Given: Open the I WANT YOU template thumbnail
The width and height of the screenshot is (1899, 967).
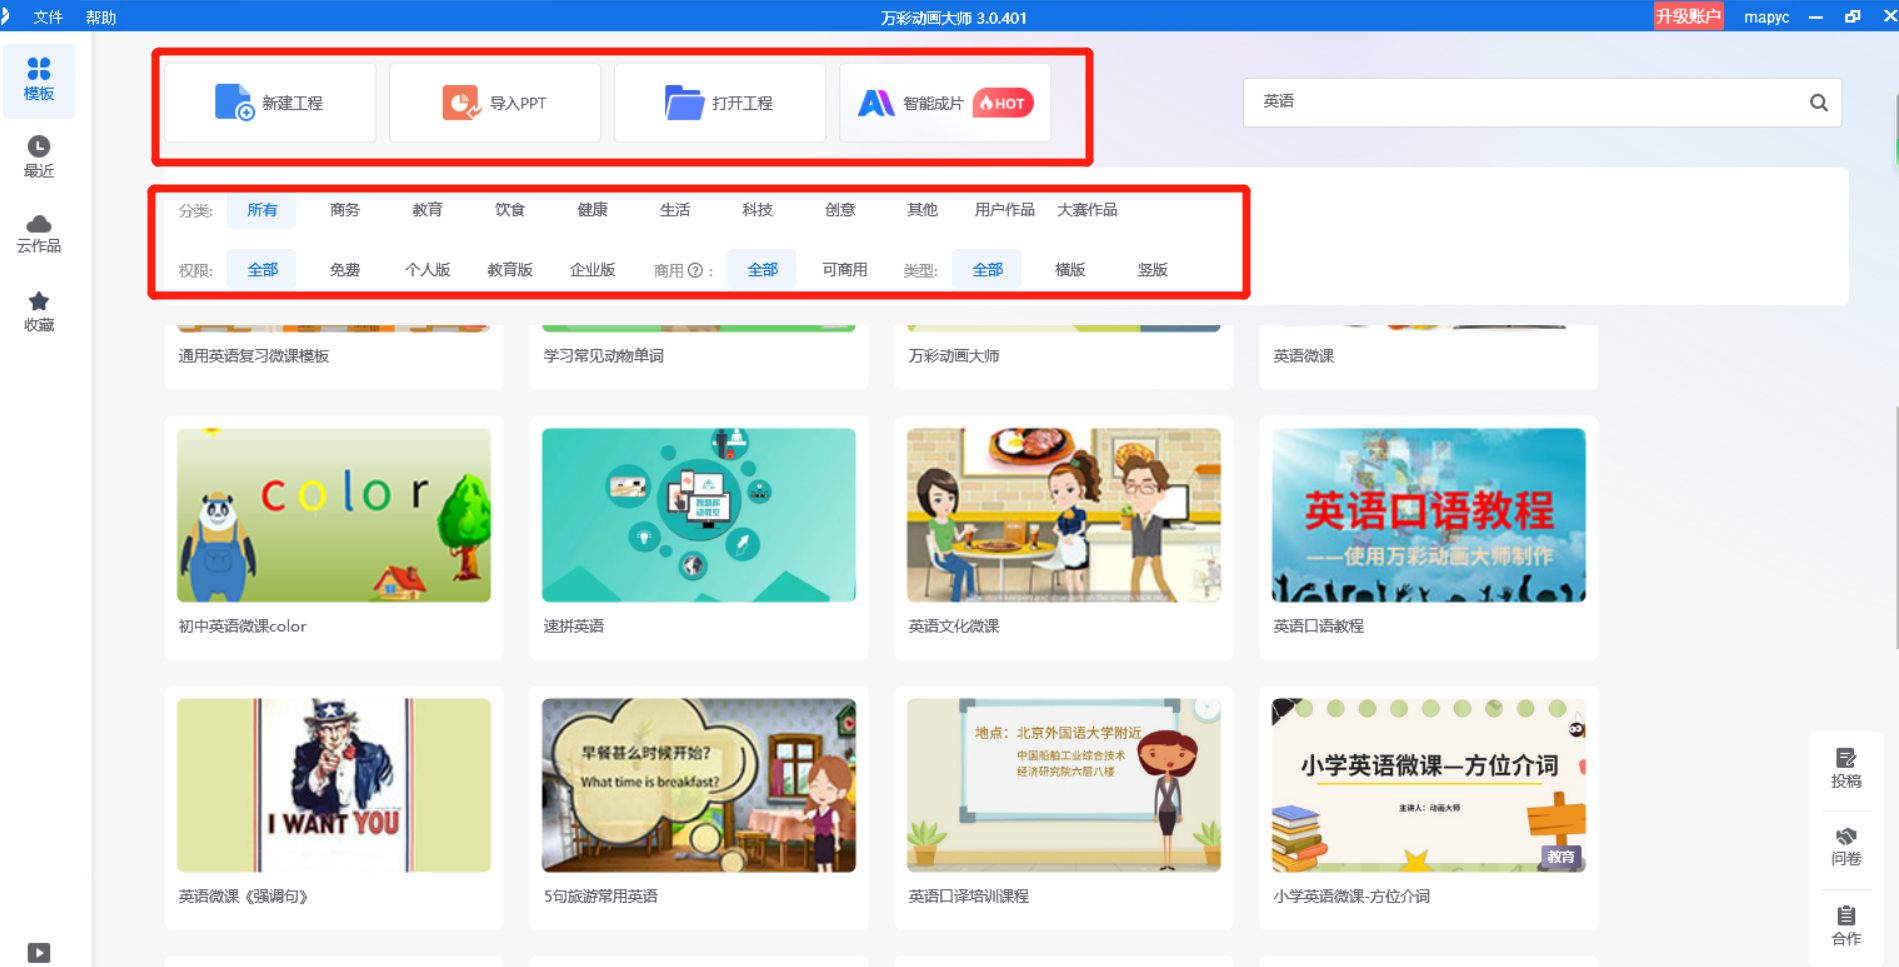Looking at the screenshot, I should coord(334,785).
